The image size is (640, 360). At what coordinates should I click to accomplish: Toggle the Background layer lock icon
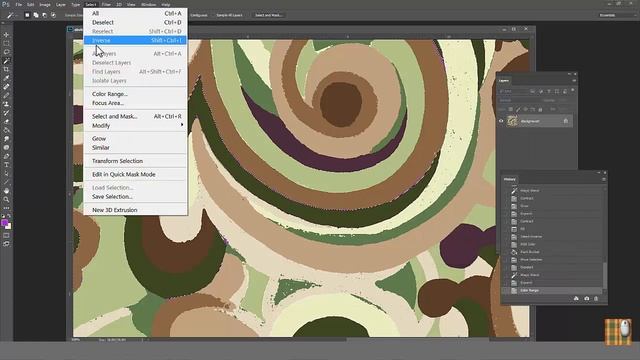point(566,121)
